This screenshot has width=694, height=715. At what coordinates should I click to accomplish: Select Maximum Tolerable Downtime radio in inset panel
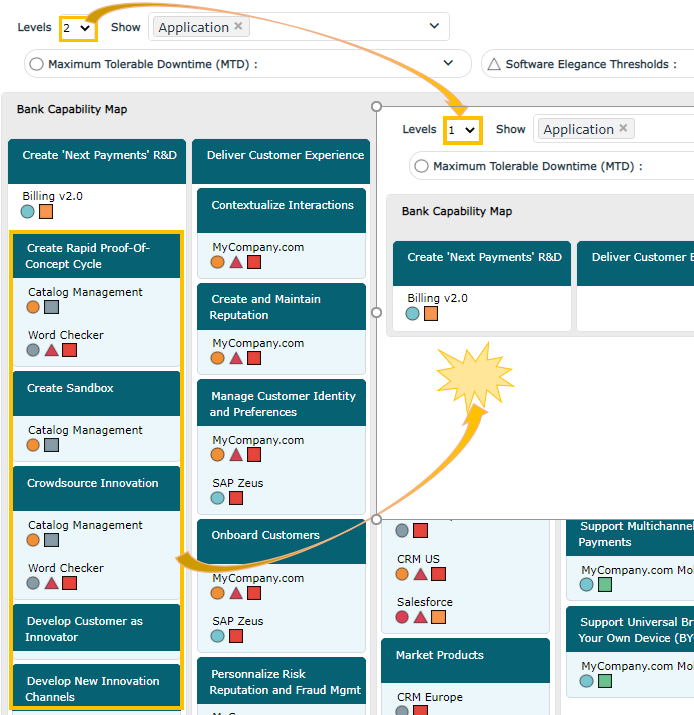422,167
